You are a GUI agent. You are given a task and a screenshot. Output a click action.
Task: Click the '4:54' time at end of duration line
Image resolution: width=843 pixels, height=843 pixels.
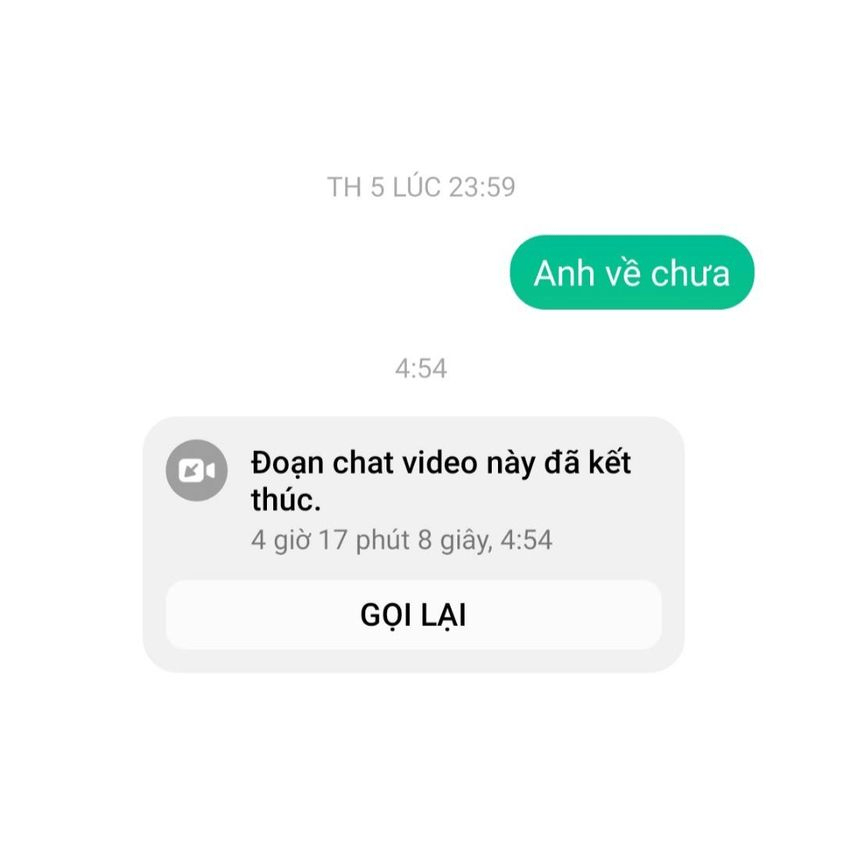point(526,540)
